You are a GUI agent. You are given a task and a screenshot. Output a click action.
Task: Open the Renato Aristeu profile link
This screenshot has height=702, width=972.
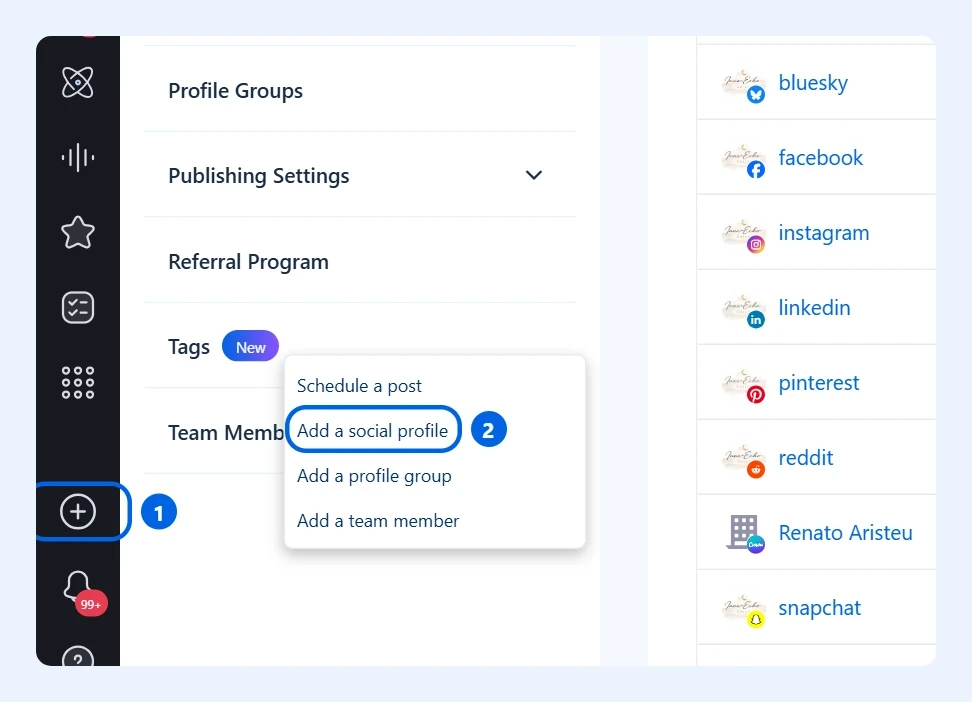tap(846, 533)
